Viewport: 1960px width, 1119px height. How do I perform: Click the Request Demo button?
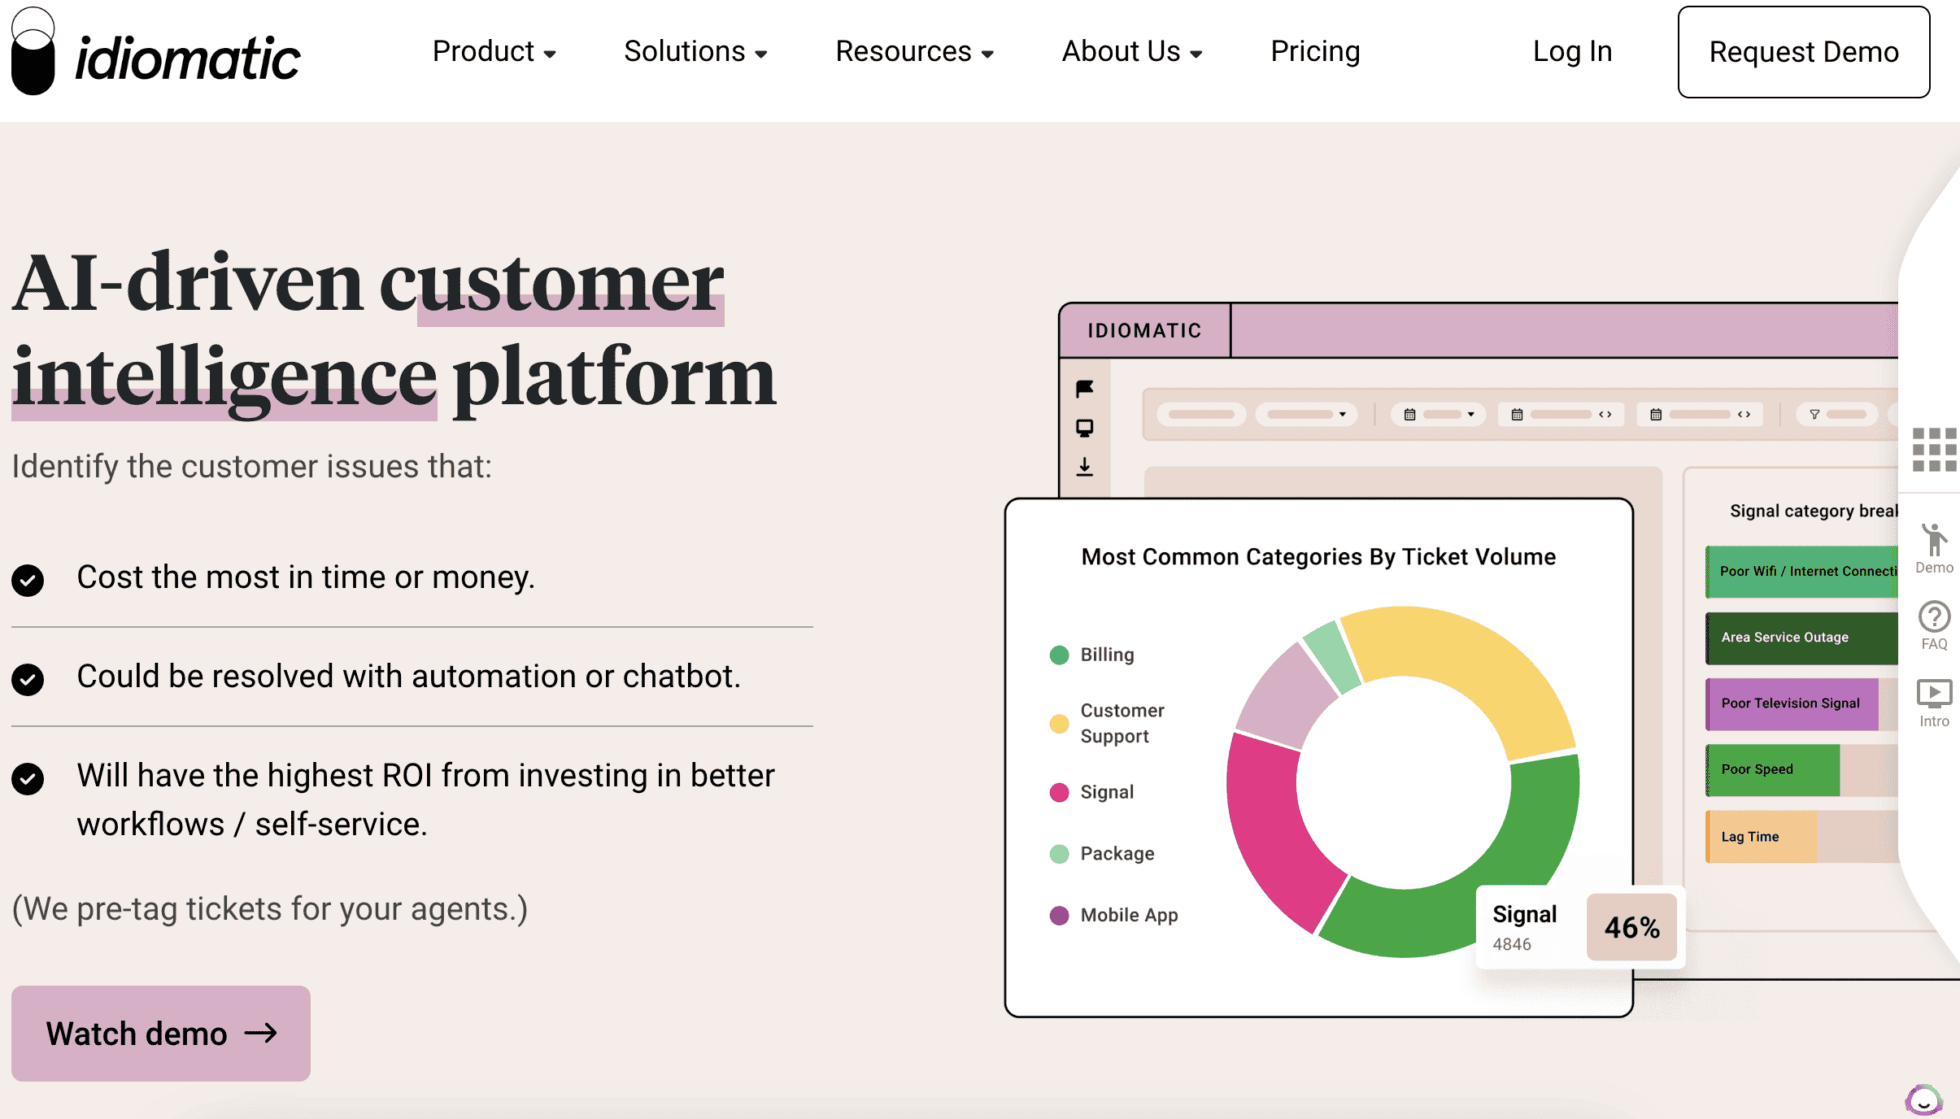pyautogui.click(x=1804, y=52)
